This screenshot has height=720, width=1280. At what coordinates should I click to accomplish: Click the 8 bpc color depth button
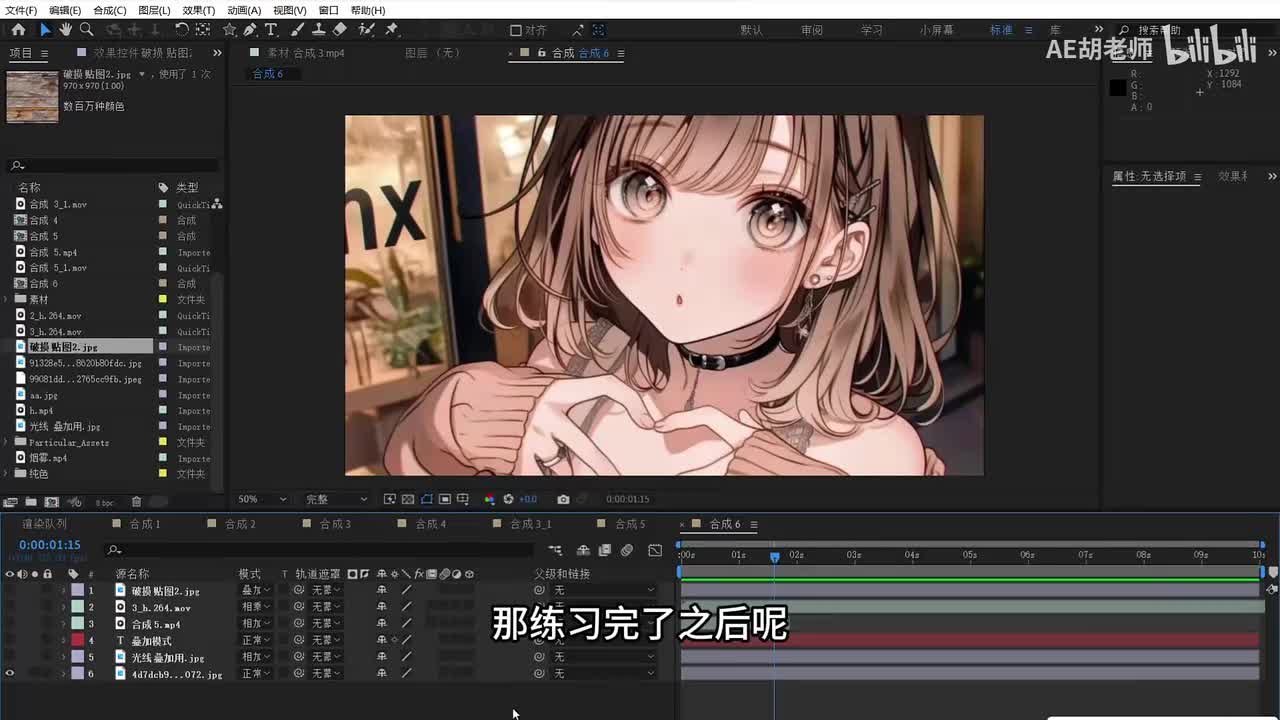pyautogui.click(x=105, y=502)
